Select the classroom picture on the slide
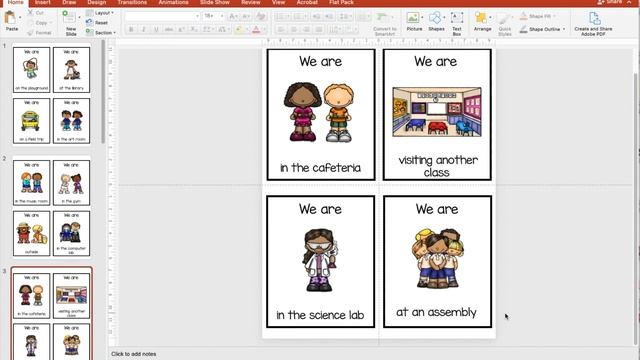 click(x=437, y=112)
